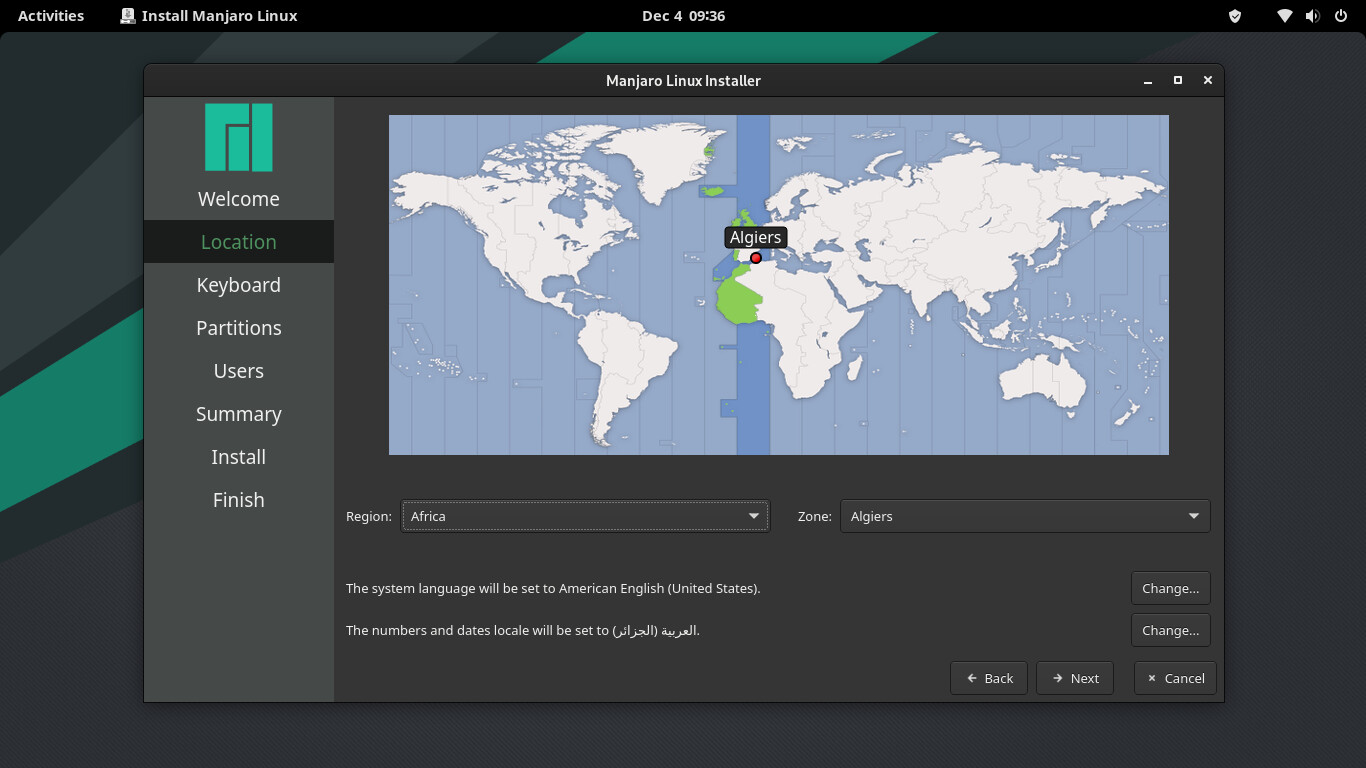Cancel the installation
The height and width of the screenshot is (768, 1366).
point(1175,678)
